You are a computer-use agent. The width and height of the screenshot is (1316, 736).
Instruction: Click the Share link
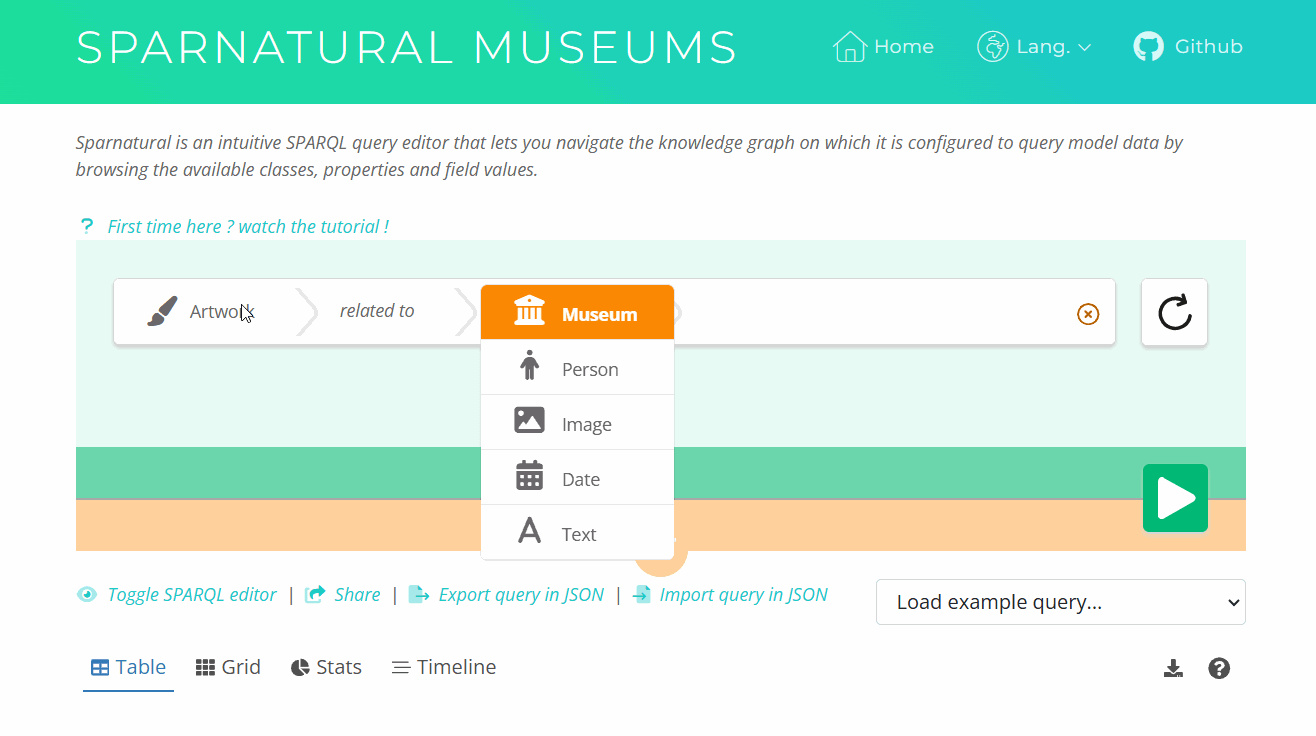click(357, 595)
